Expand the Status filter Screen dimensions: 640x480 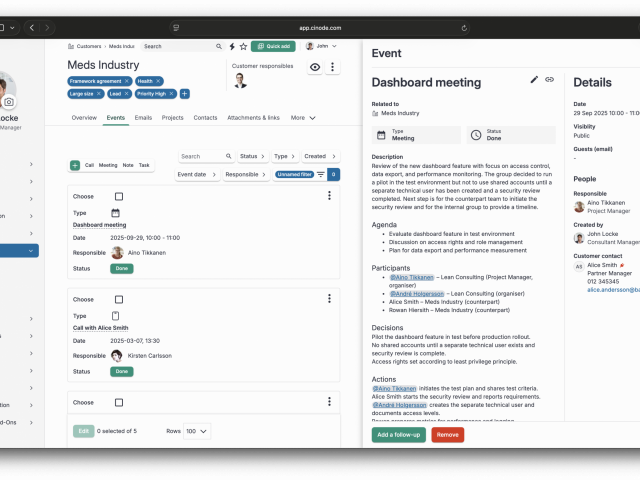[252, 157]
